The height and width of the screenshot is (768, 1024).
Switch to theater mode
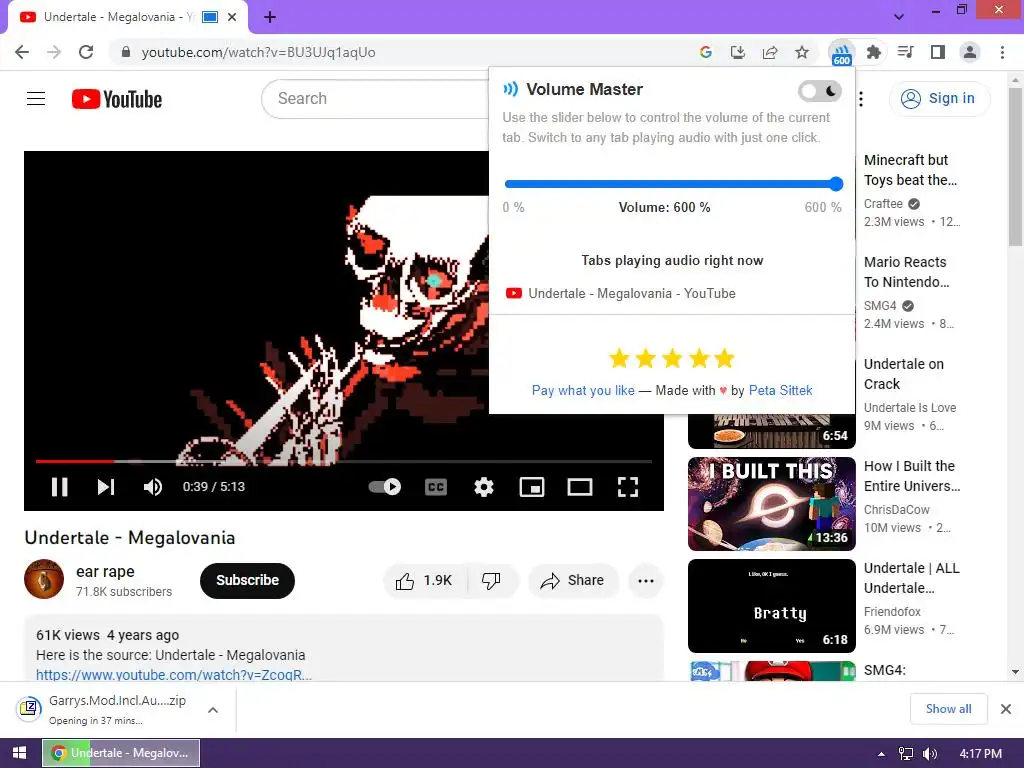pyautogui.click(x=580, y=487)
